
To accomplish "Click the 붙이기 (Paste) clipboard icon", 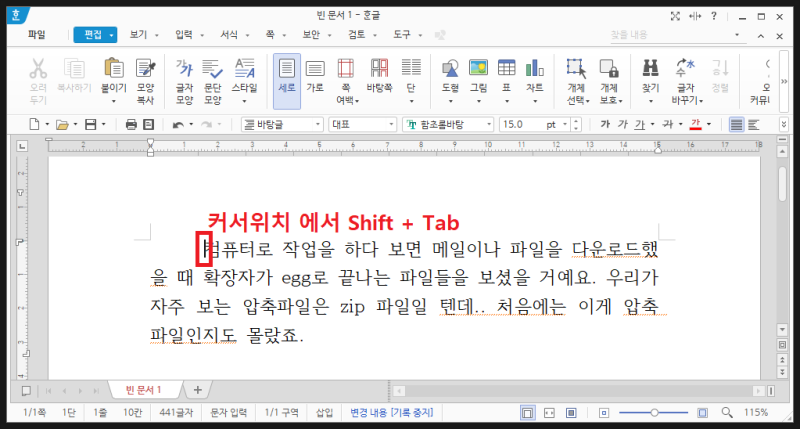I will pos(113,68).
